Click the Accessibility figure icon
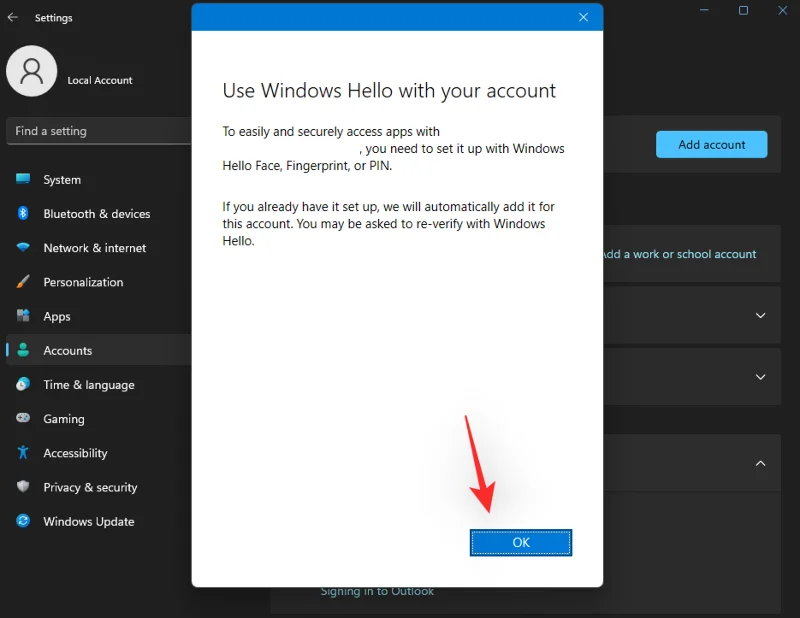 click(x=23, y=452)
